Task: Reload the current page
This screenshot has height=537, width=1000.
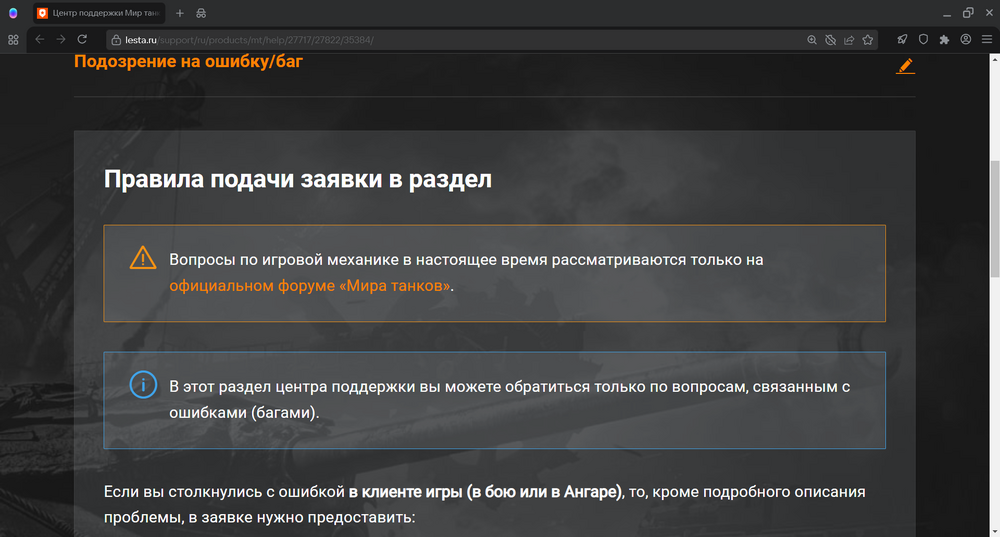Action: click(x=82, y=40)
